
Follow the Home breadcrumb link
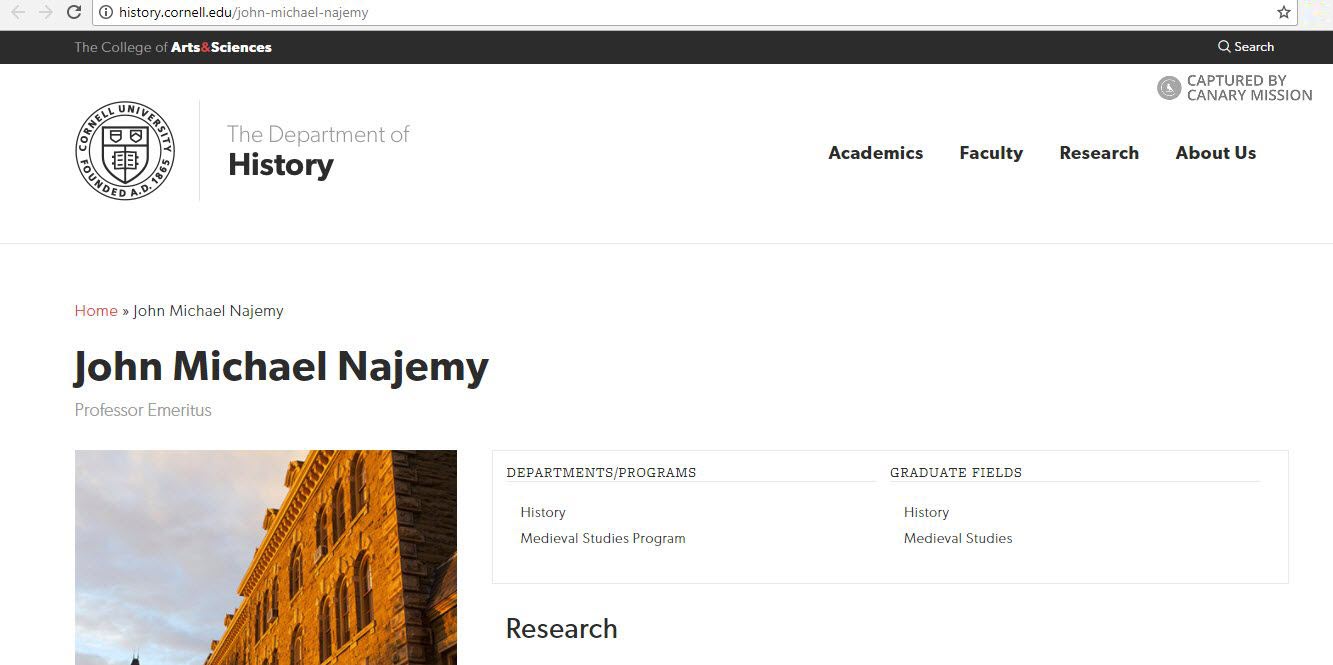click(x=96, y=311)
